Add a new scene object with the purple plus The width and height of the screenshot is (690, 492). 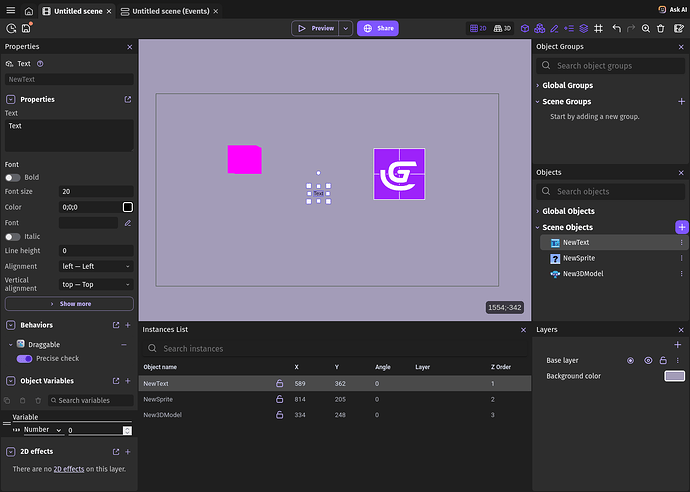click(681, 227)
